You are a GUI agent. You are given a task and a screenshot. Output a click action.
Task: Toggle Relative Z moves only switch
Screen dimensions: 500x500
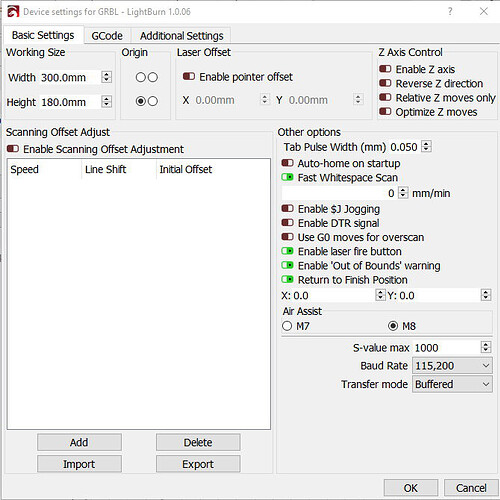coord(385,97)
